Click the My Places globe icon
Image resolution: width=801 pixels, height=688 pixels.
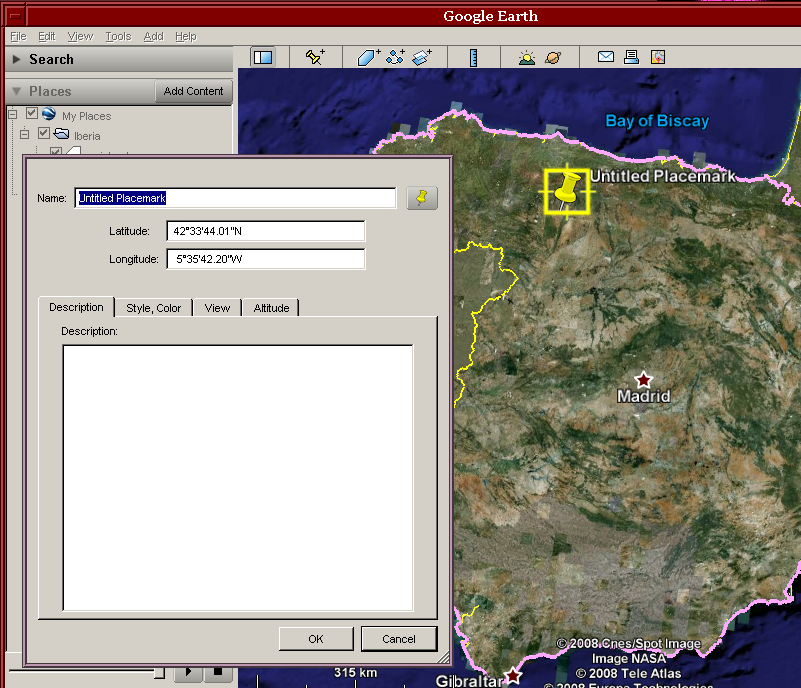pyautogui.click(x=49, y=113)
